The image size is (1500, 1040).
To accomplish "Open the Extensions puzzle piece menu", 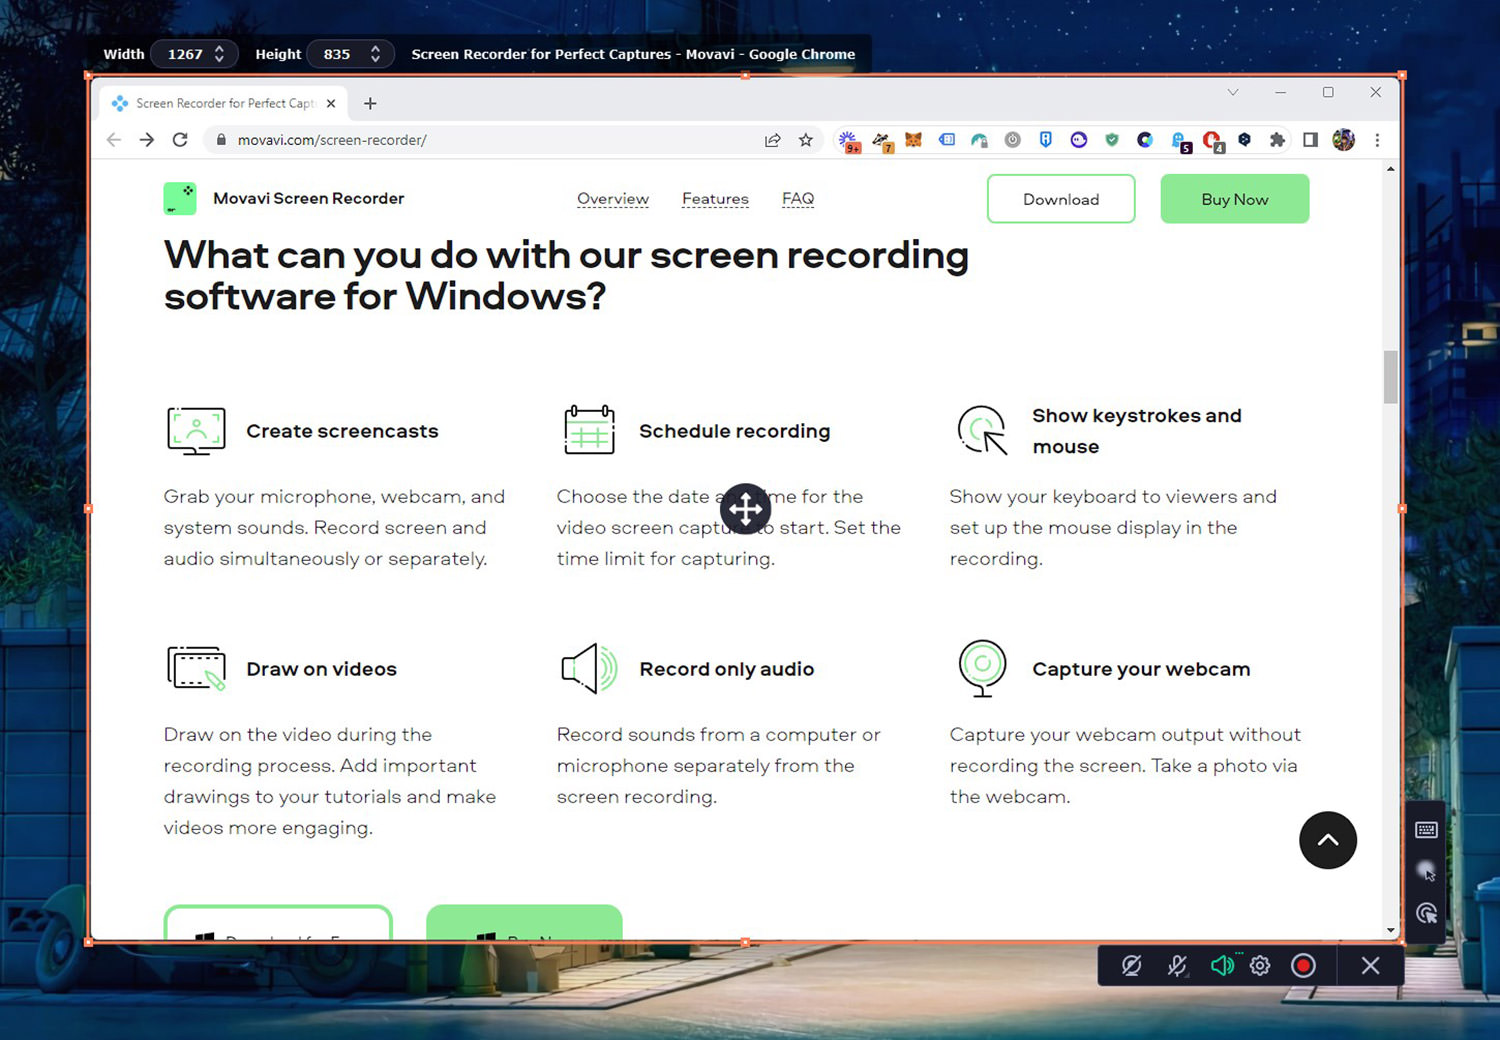I will click(1277, 140).
